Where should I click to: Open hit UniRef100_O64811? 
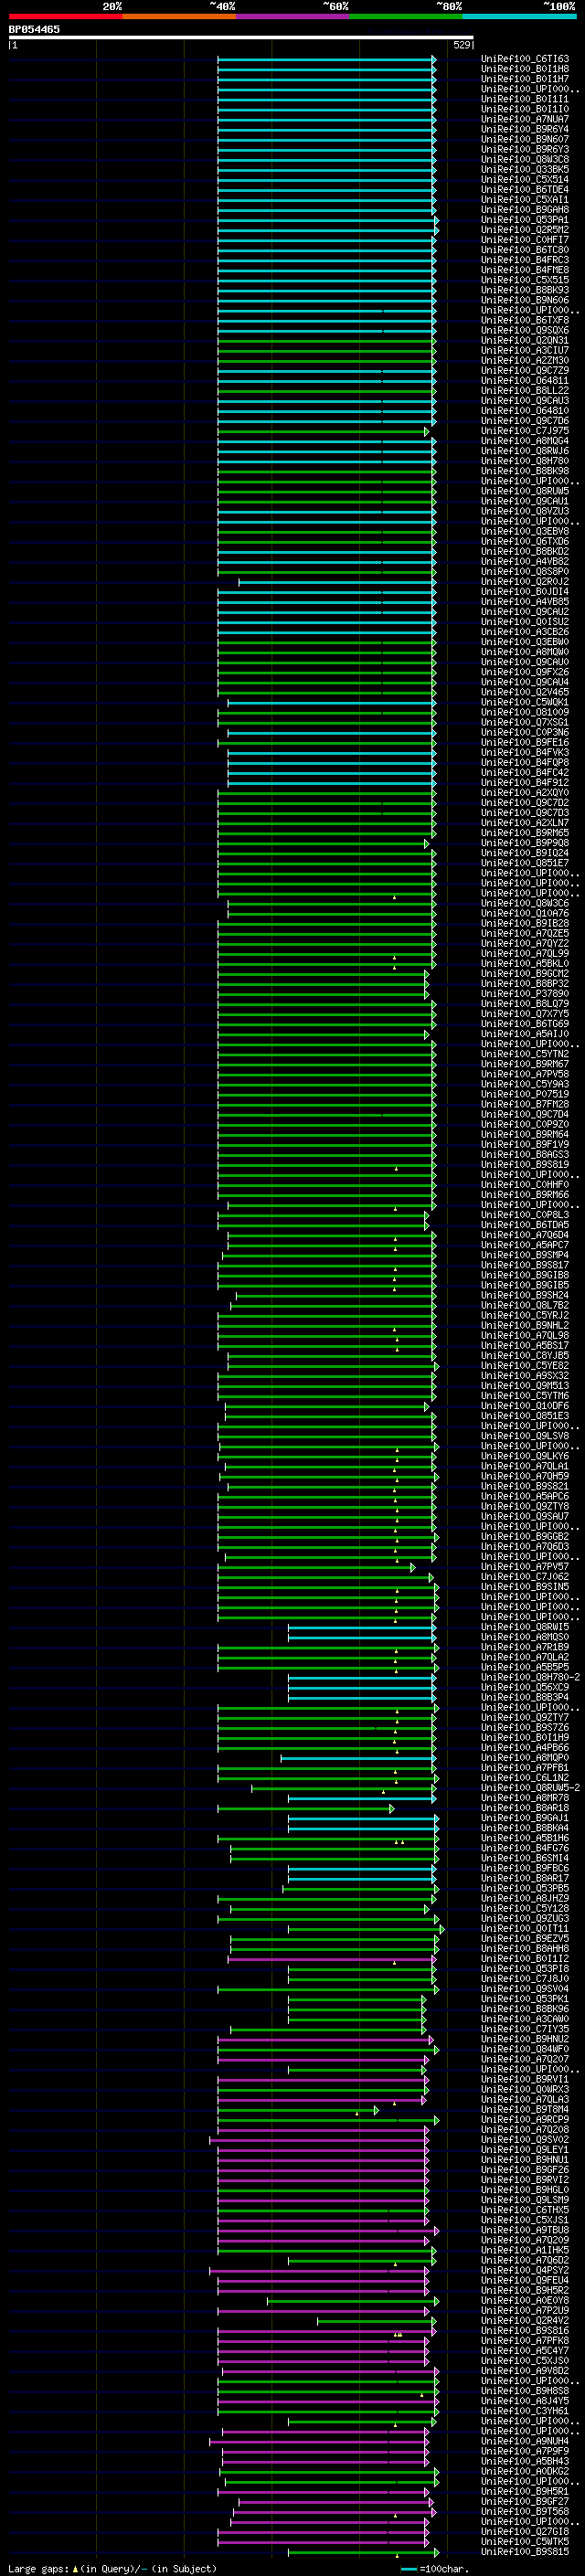(525, 380)
